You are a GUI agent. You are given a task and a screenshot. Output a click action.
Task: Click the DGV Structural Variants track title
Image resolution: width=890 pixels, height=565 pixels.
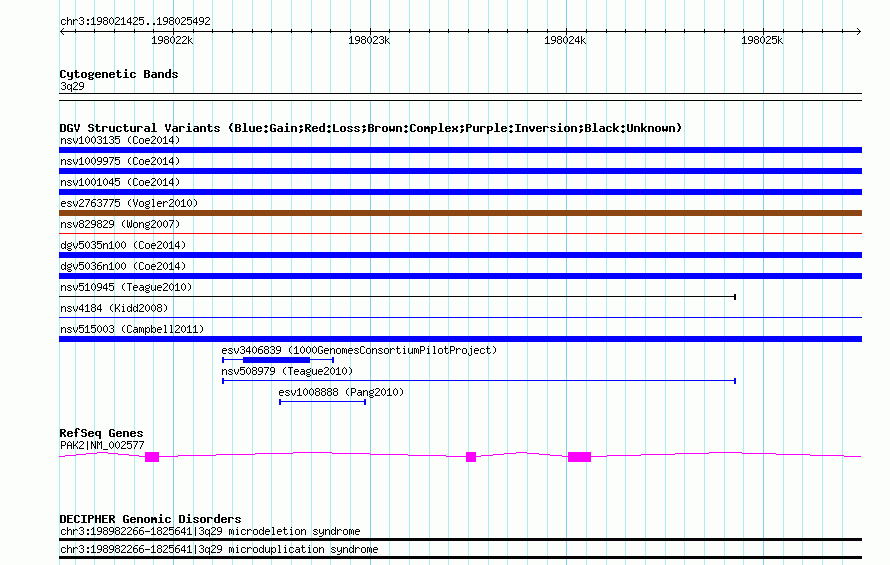pos(371,128)
